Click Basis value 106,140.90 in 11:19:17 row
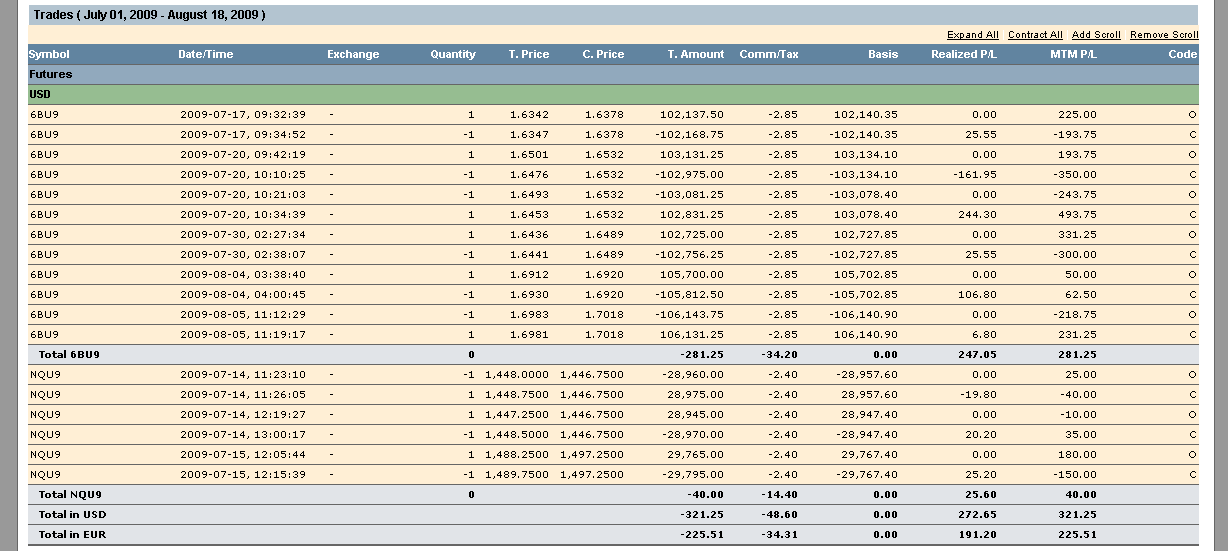Screen dimensions: 1228x551 866,334
